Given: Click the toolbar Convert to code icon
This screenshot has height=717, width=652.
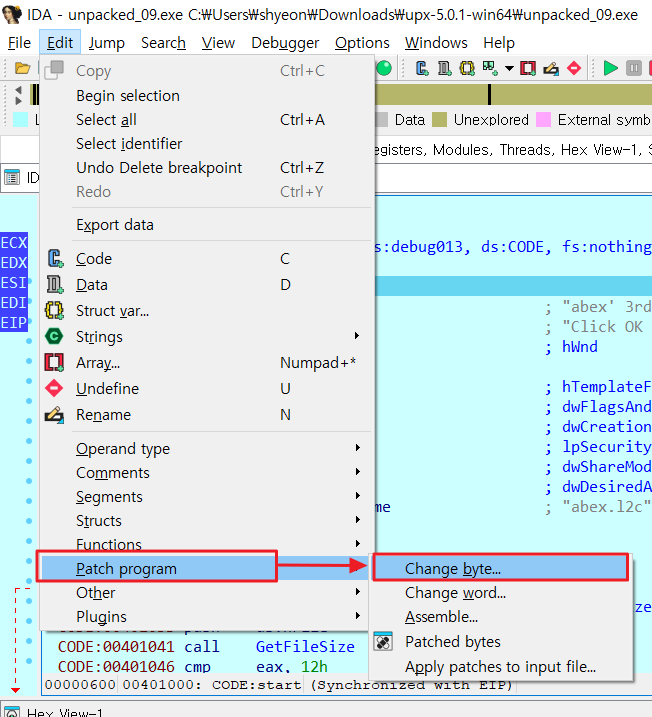Looking at the screenshot, I should (x=422, y=69).
